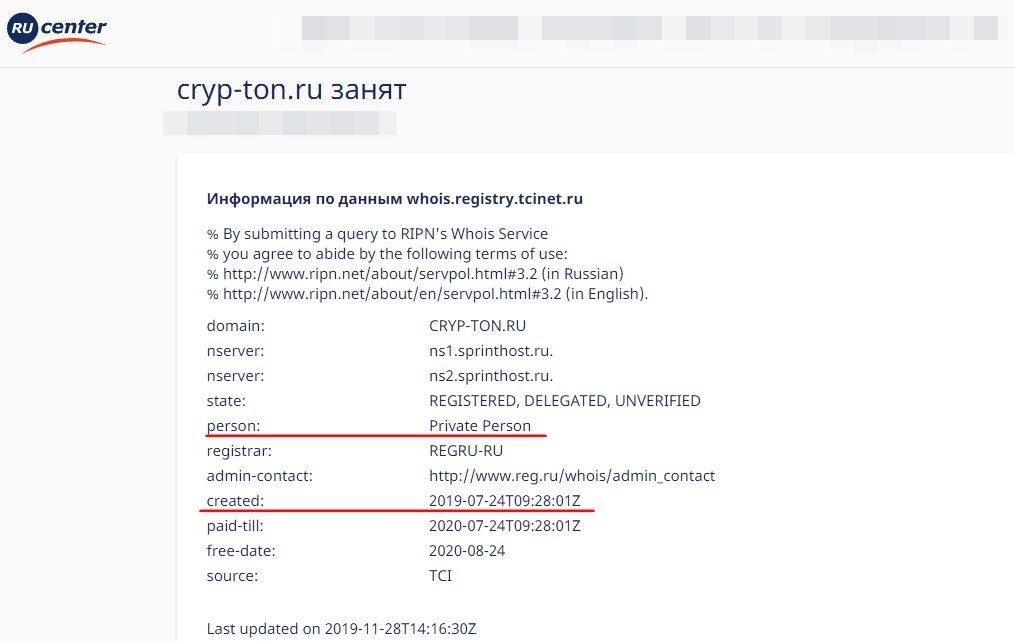Image resolution: width=1015 pixels, height=641 pixels.
Task: Click the free-date value 2020-08-24
Action: [468, 550]
